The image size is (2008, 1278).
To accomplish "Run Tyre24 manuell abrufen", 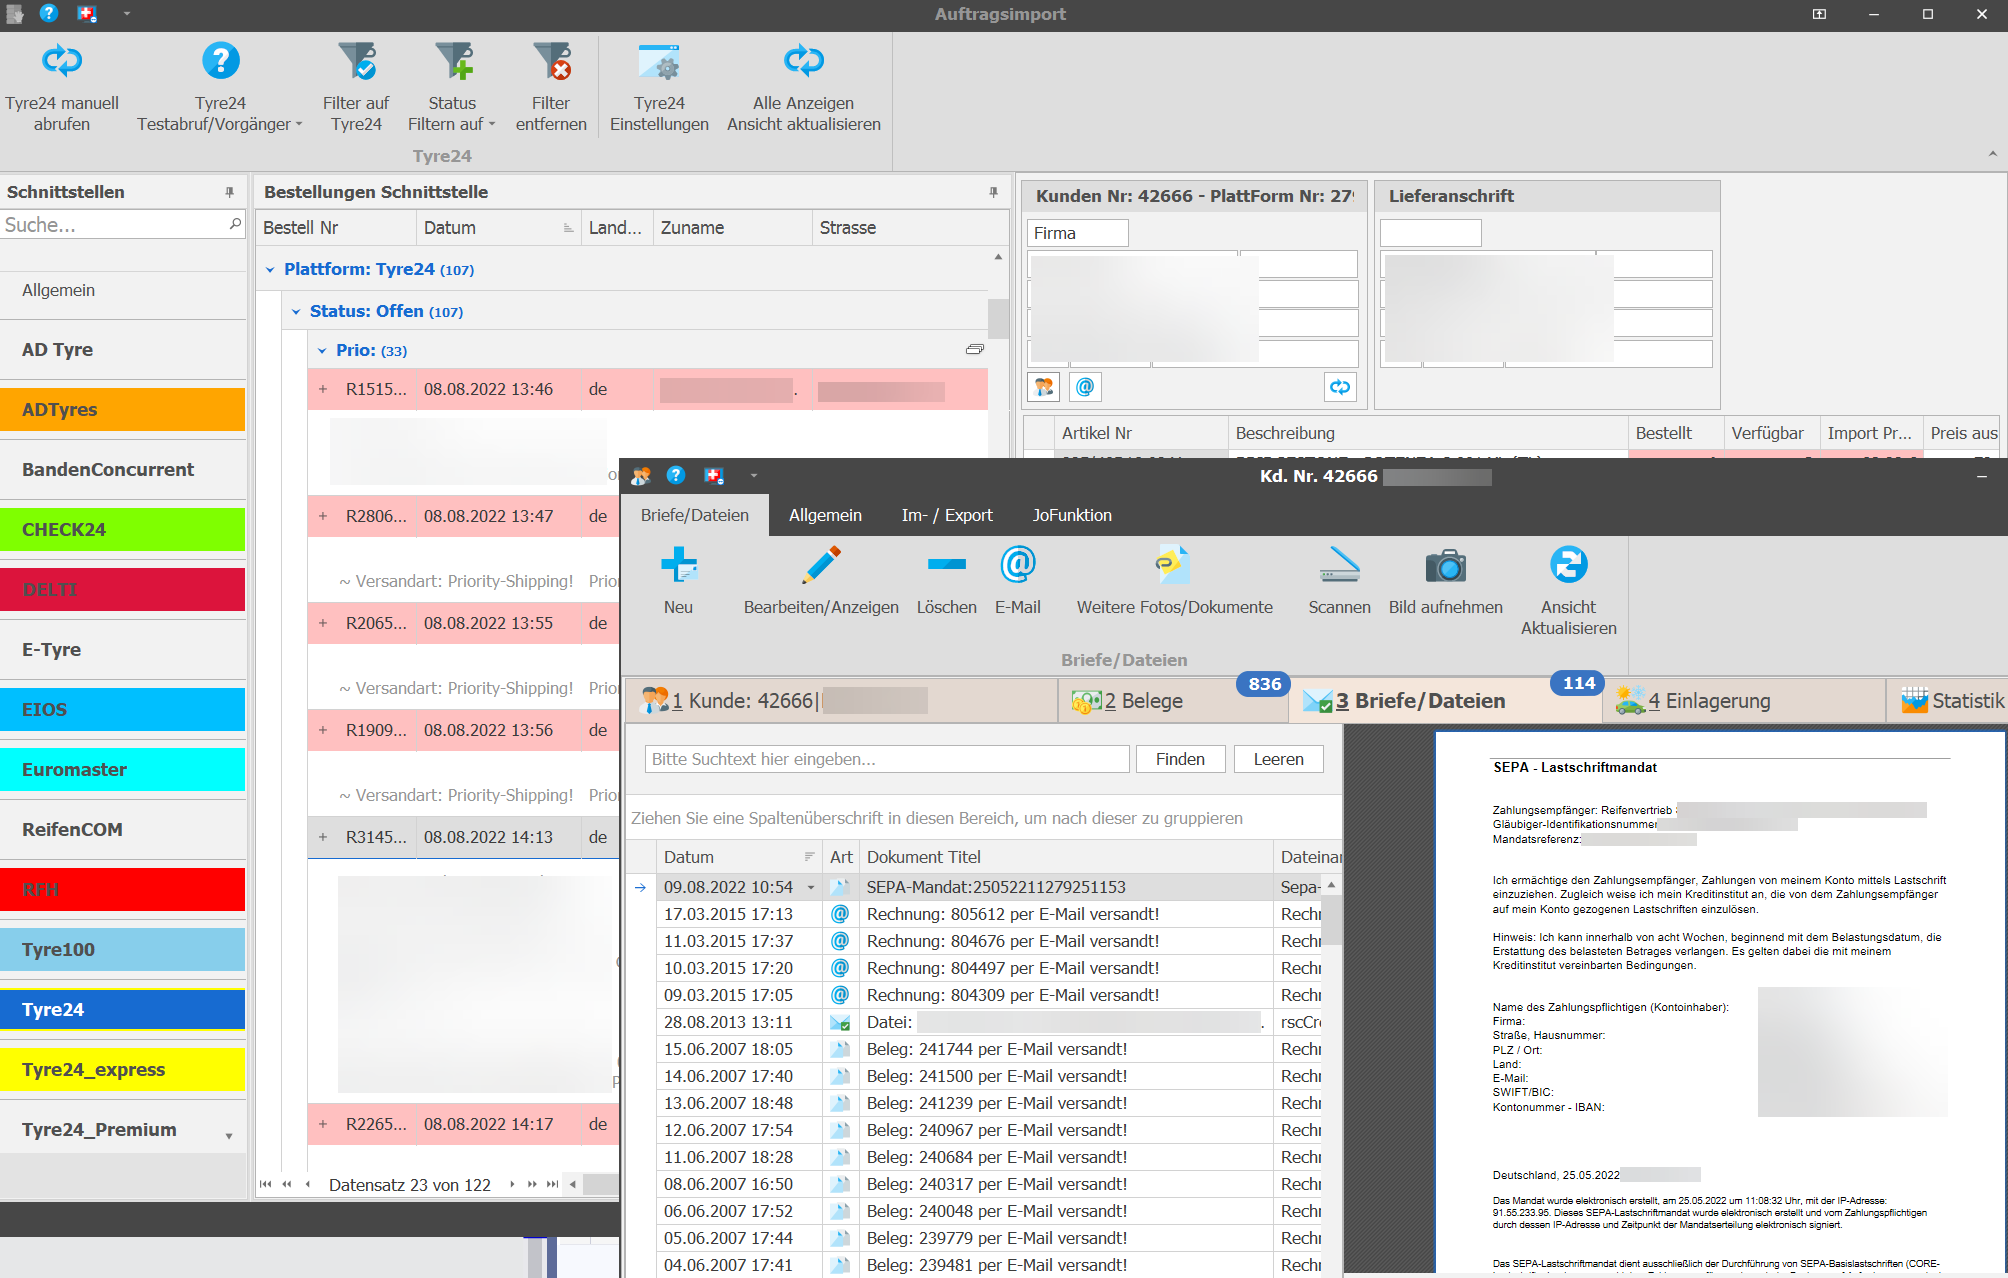I will click(x=62, y=88).
